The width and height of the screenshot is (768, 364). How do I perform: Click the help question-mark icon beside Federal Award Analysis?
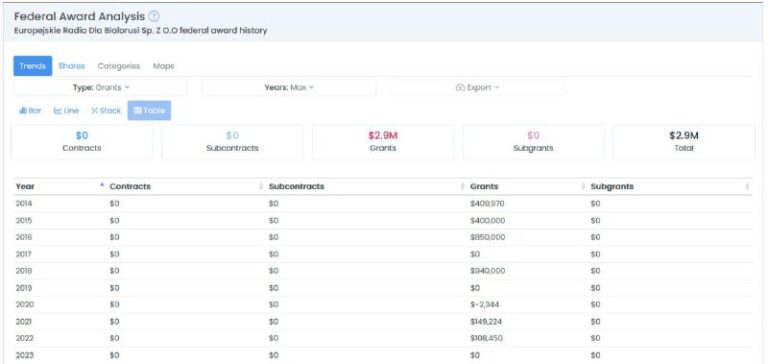point(154,16)
